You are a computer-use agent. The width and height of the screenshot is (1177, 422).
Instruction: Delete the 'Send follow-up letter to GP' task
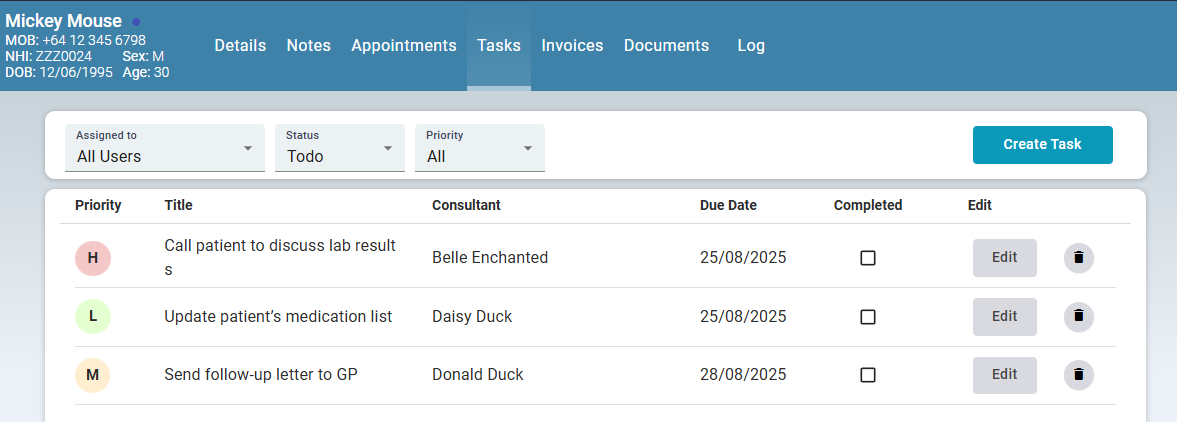(x=1078, y=375)
